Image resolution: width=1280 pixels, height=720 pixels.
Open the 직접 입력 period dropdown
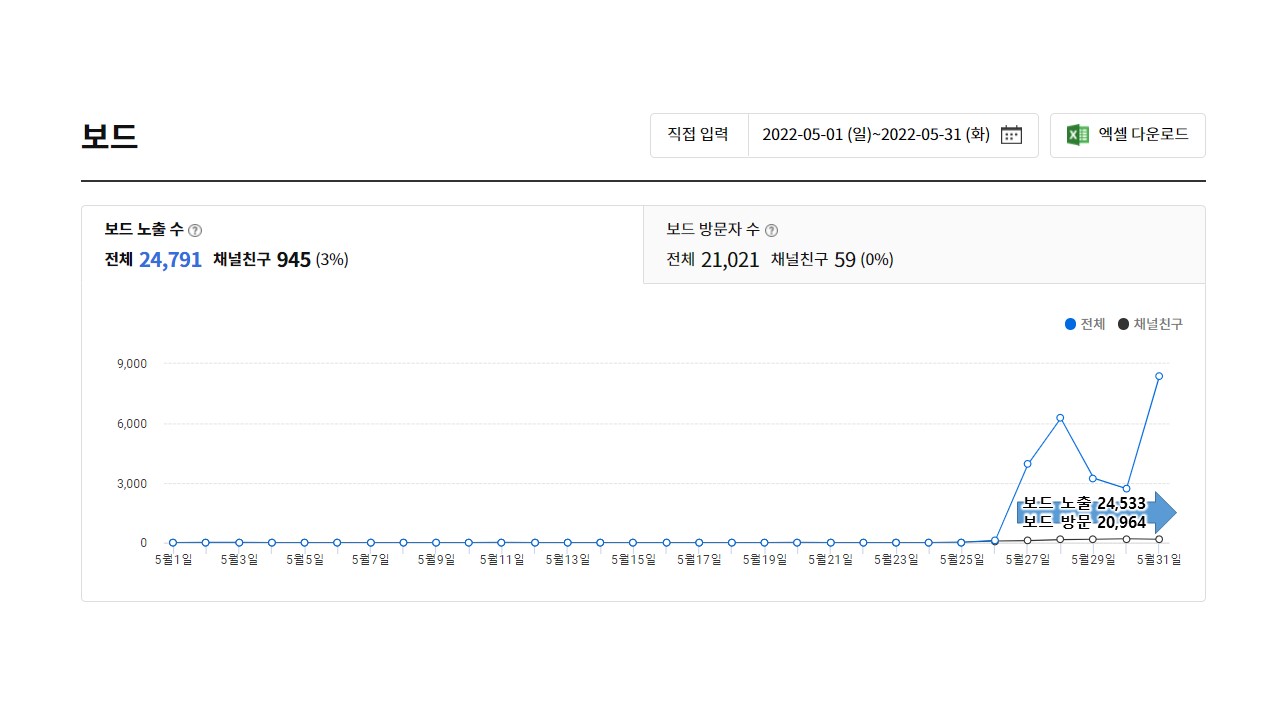point(698,134)
